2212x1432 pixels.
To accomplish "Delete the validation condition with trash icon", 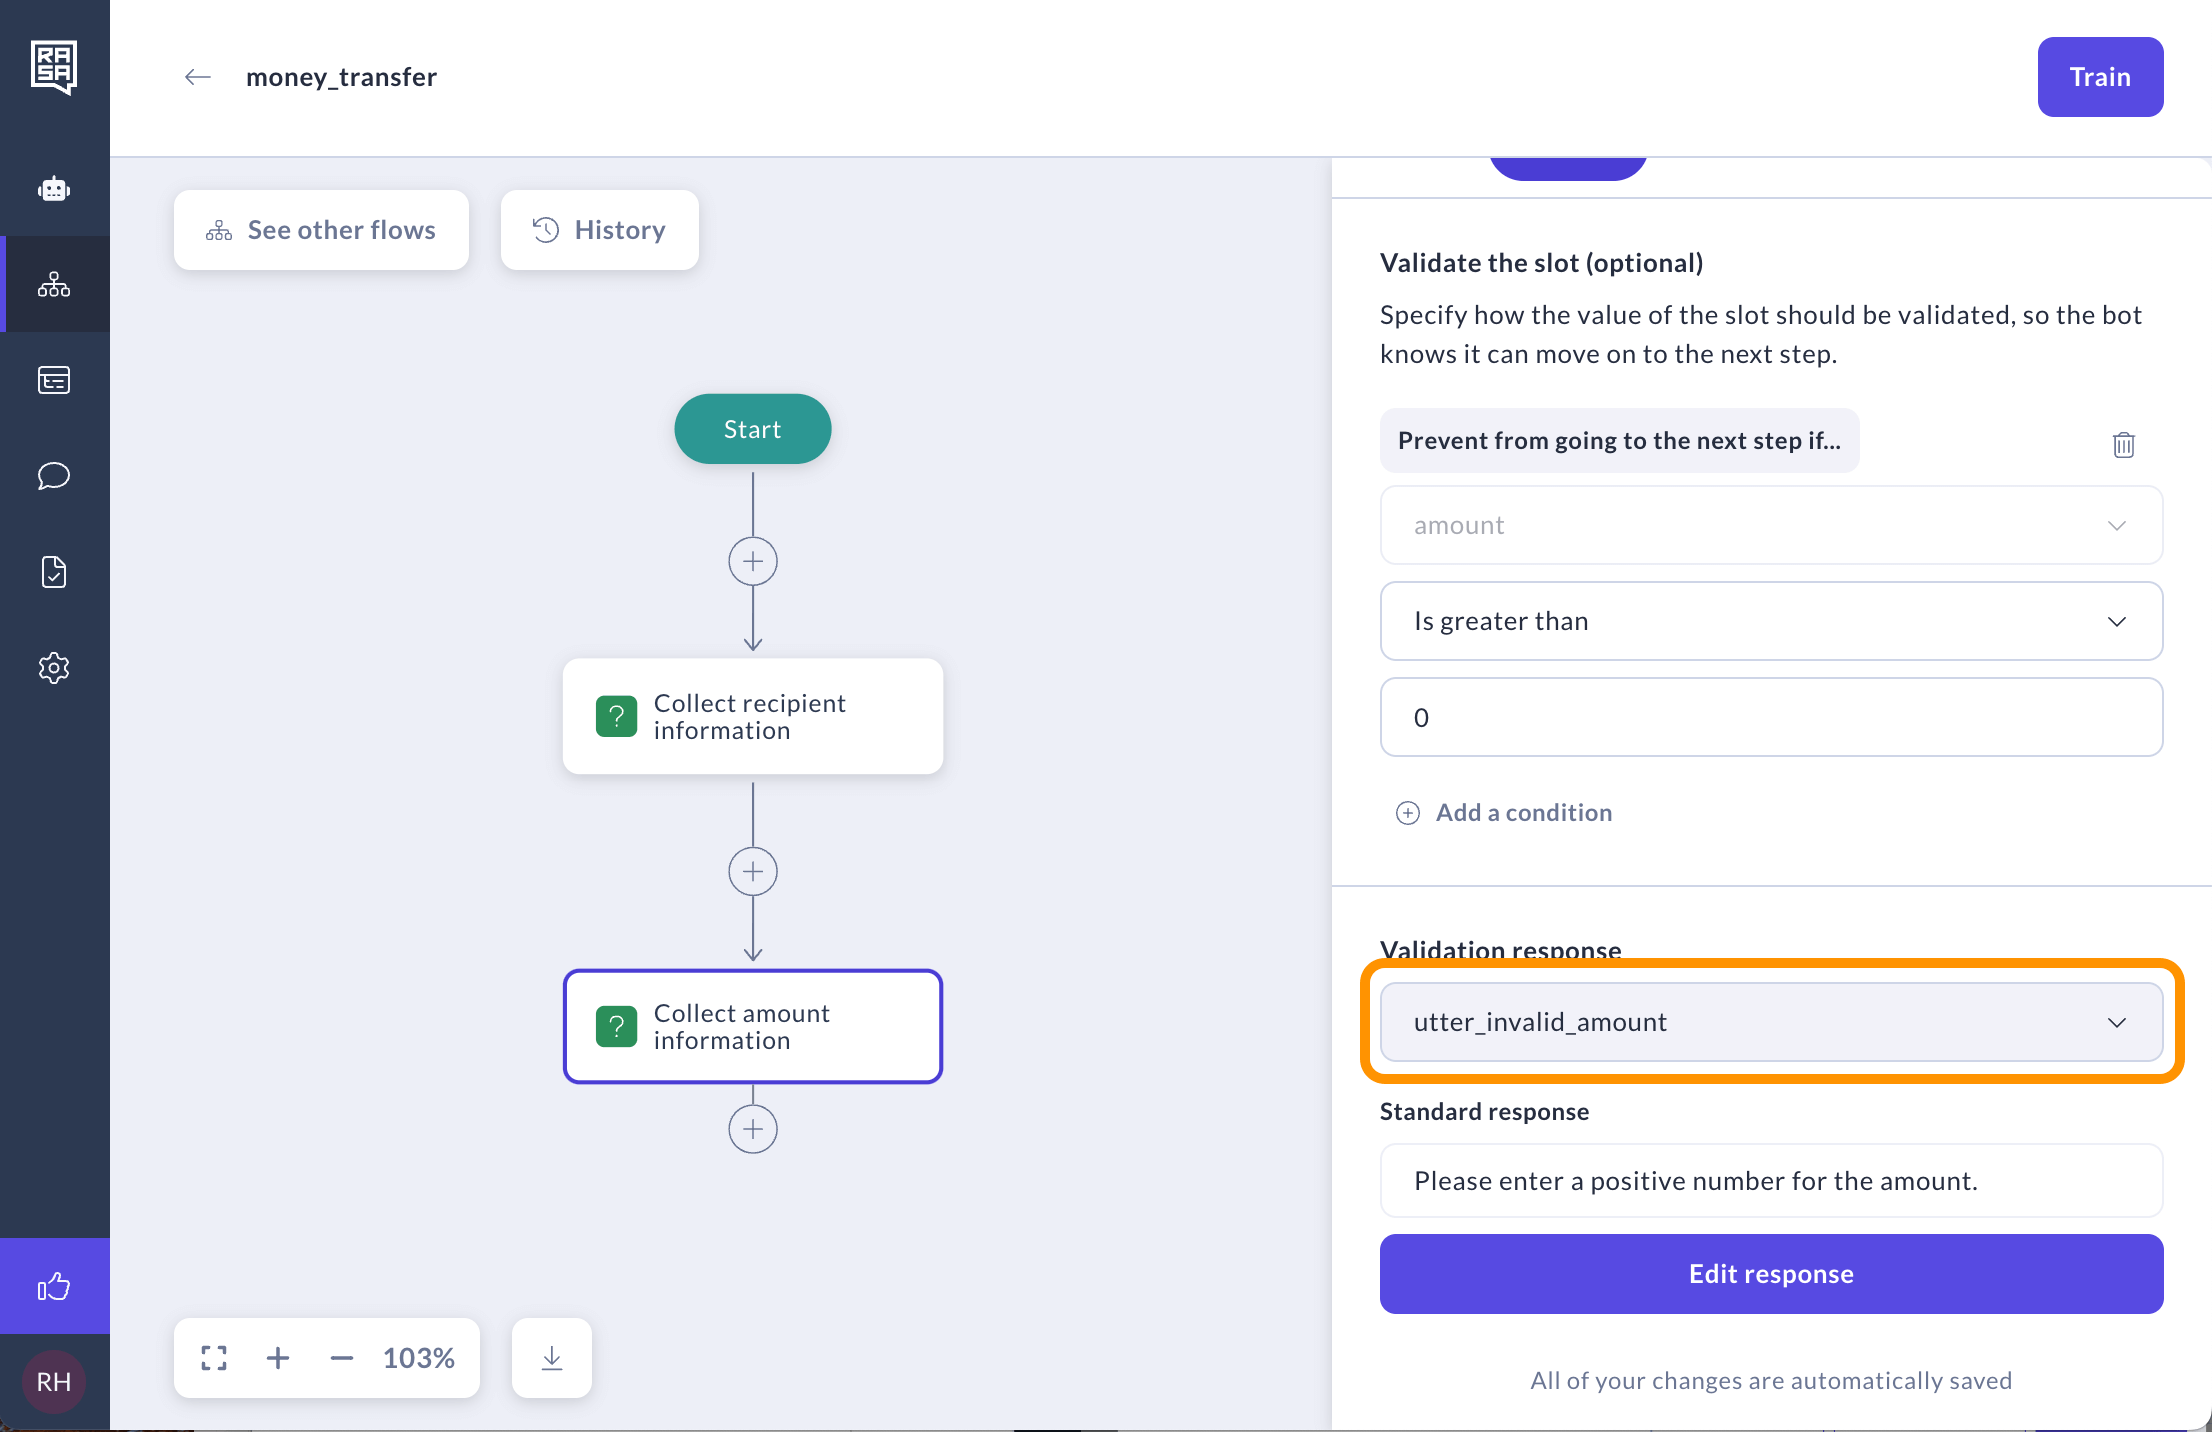I will [2124, 444].
